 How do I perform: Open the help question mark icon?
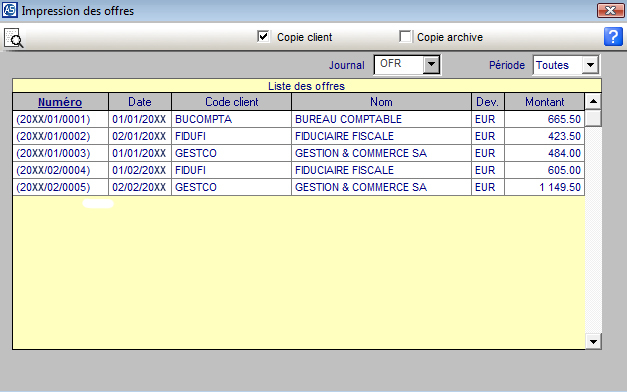coord(613,37)
